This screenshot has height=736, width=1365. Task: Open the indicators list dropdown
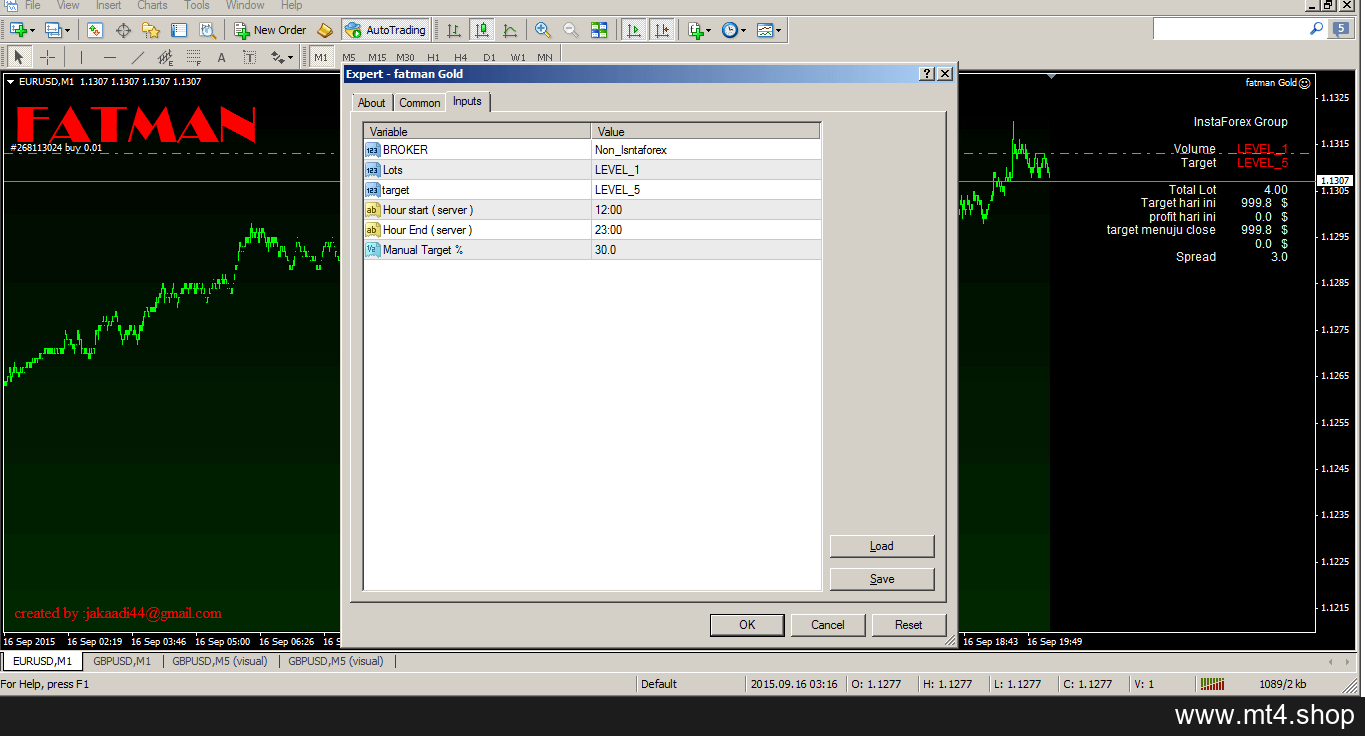pyautogui.click(x=699, y=30)
